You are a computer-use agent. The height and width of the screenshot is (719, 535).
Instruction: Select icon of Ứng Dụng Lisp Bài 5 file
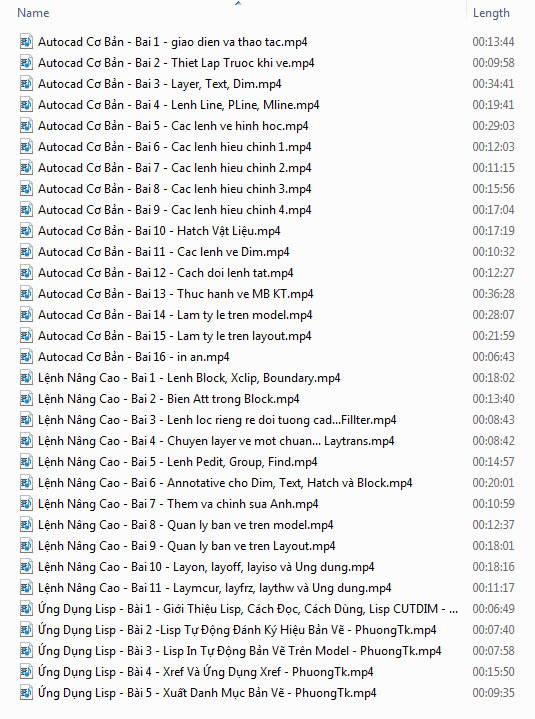26,693
